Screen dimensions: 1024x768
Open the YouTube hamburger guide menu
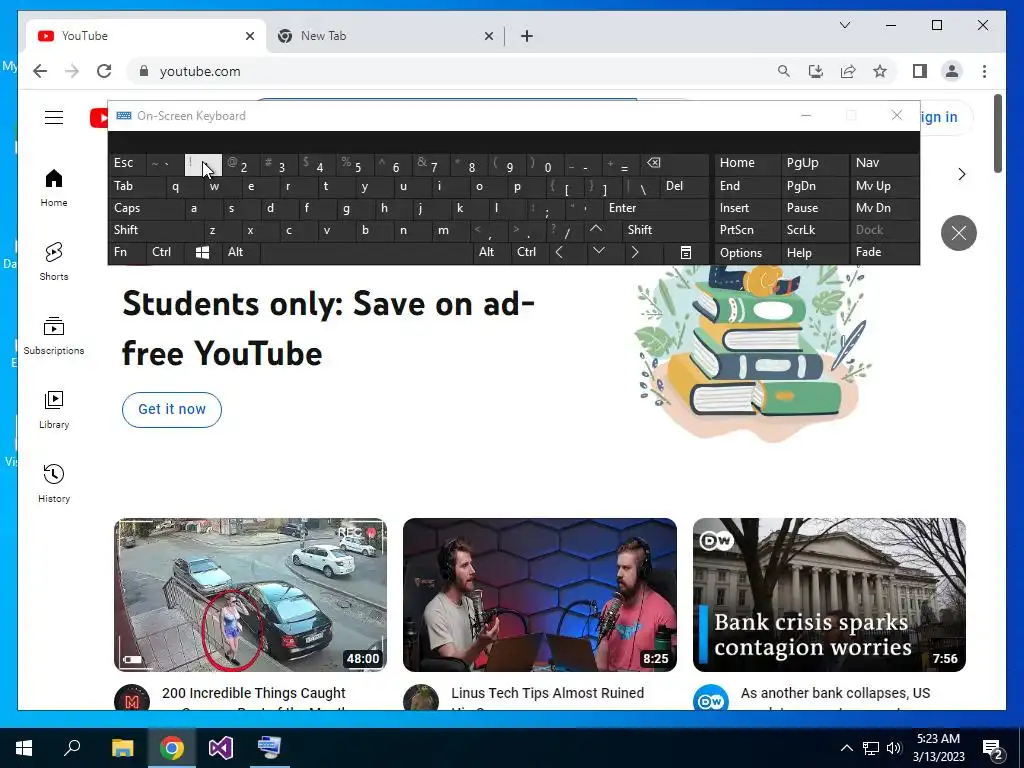[54, 118]
